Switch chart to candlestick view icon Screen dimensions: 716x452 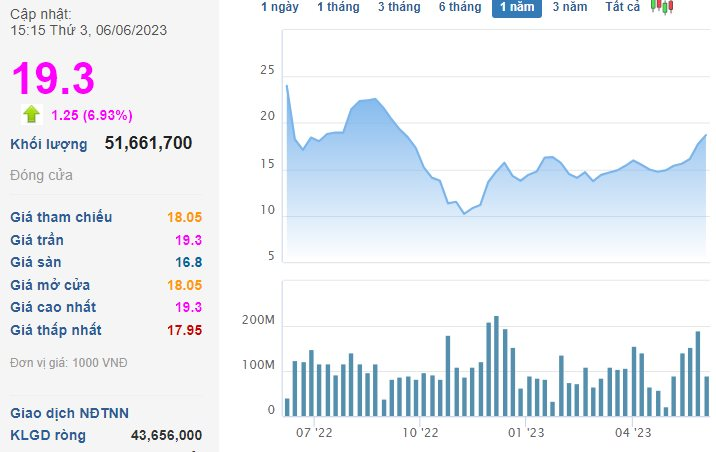(x=662, y=6)
